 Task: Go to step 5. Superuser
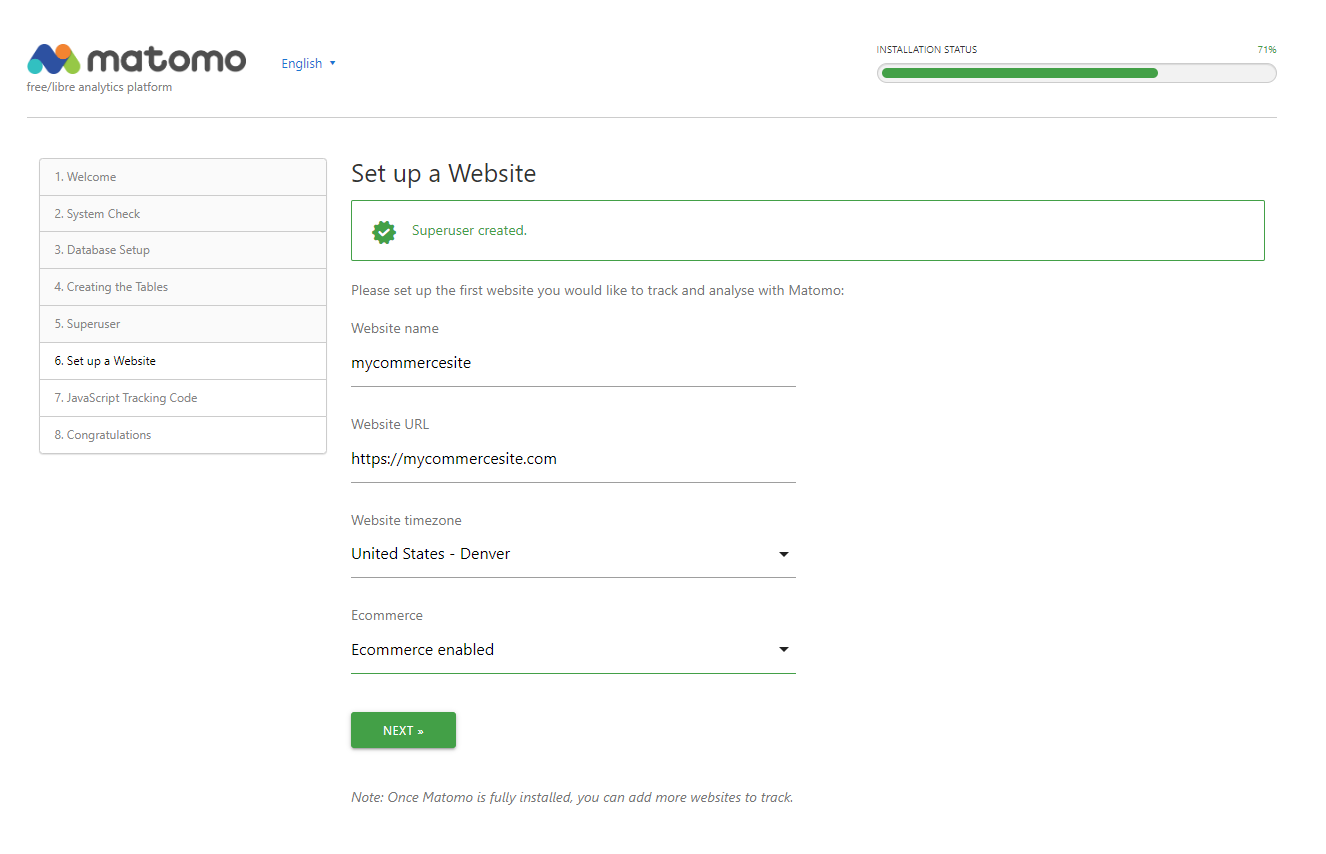[x=183, y=324]
